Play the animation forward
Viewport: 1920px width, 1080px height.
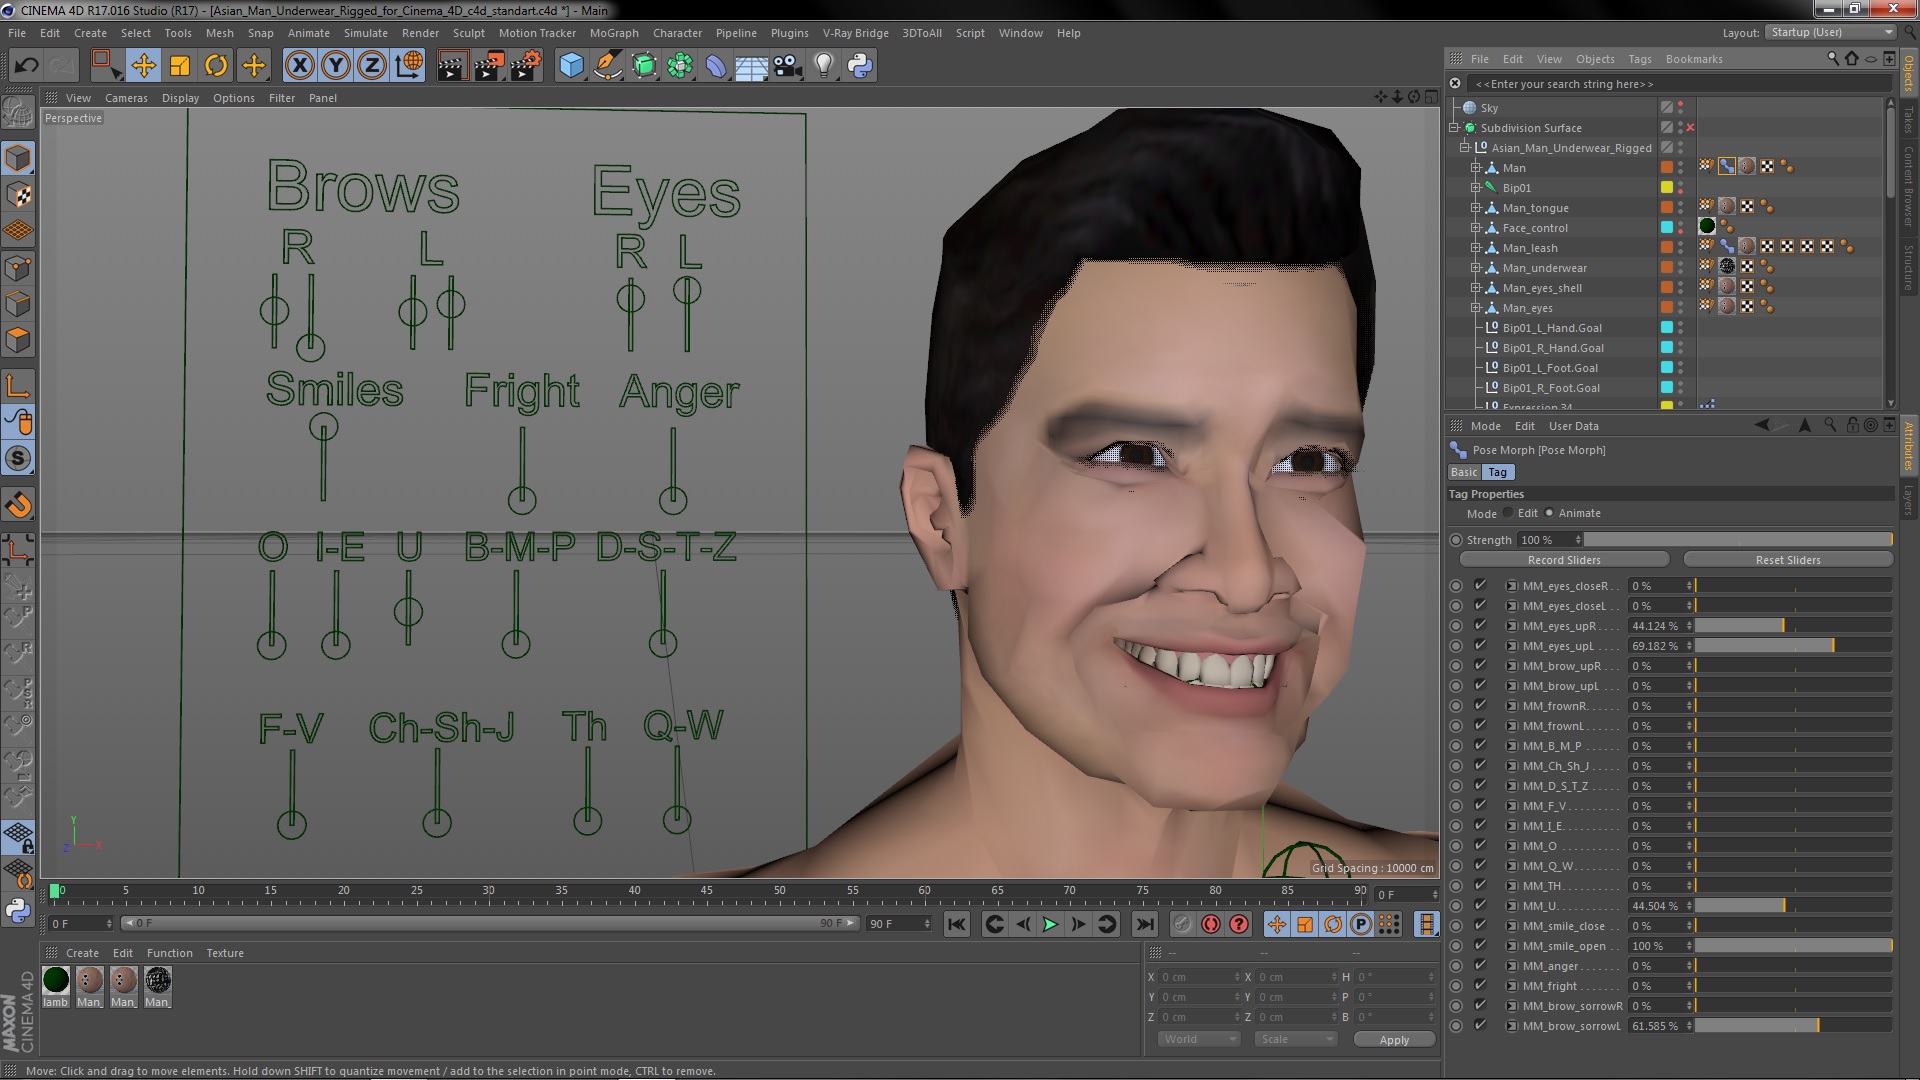pyautogui.click(x=1050, y=924)
